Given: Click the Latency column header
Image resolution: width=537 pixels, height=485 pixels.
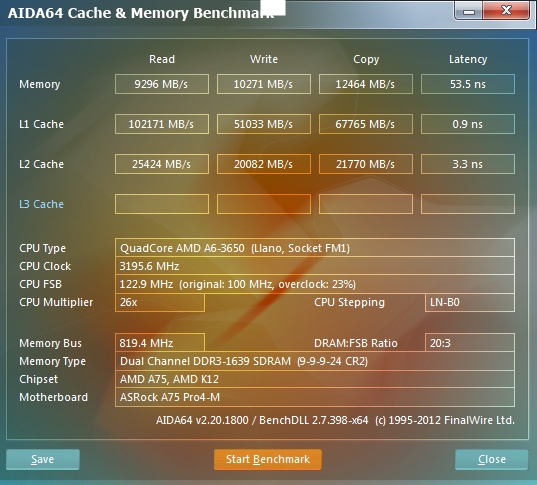Looking at the screenshot, I should pos(468,60).
